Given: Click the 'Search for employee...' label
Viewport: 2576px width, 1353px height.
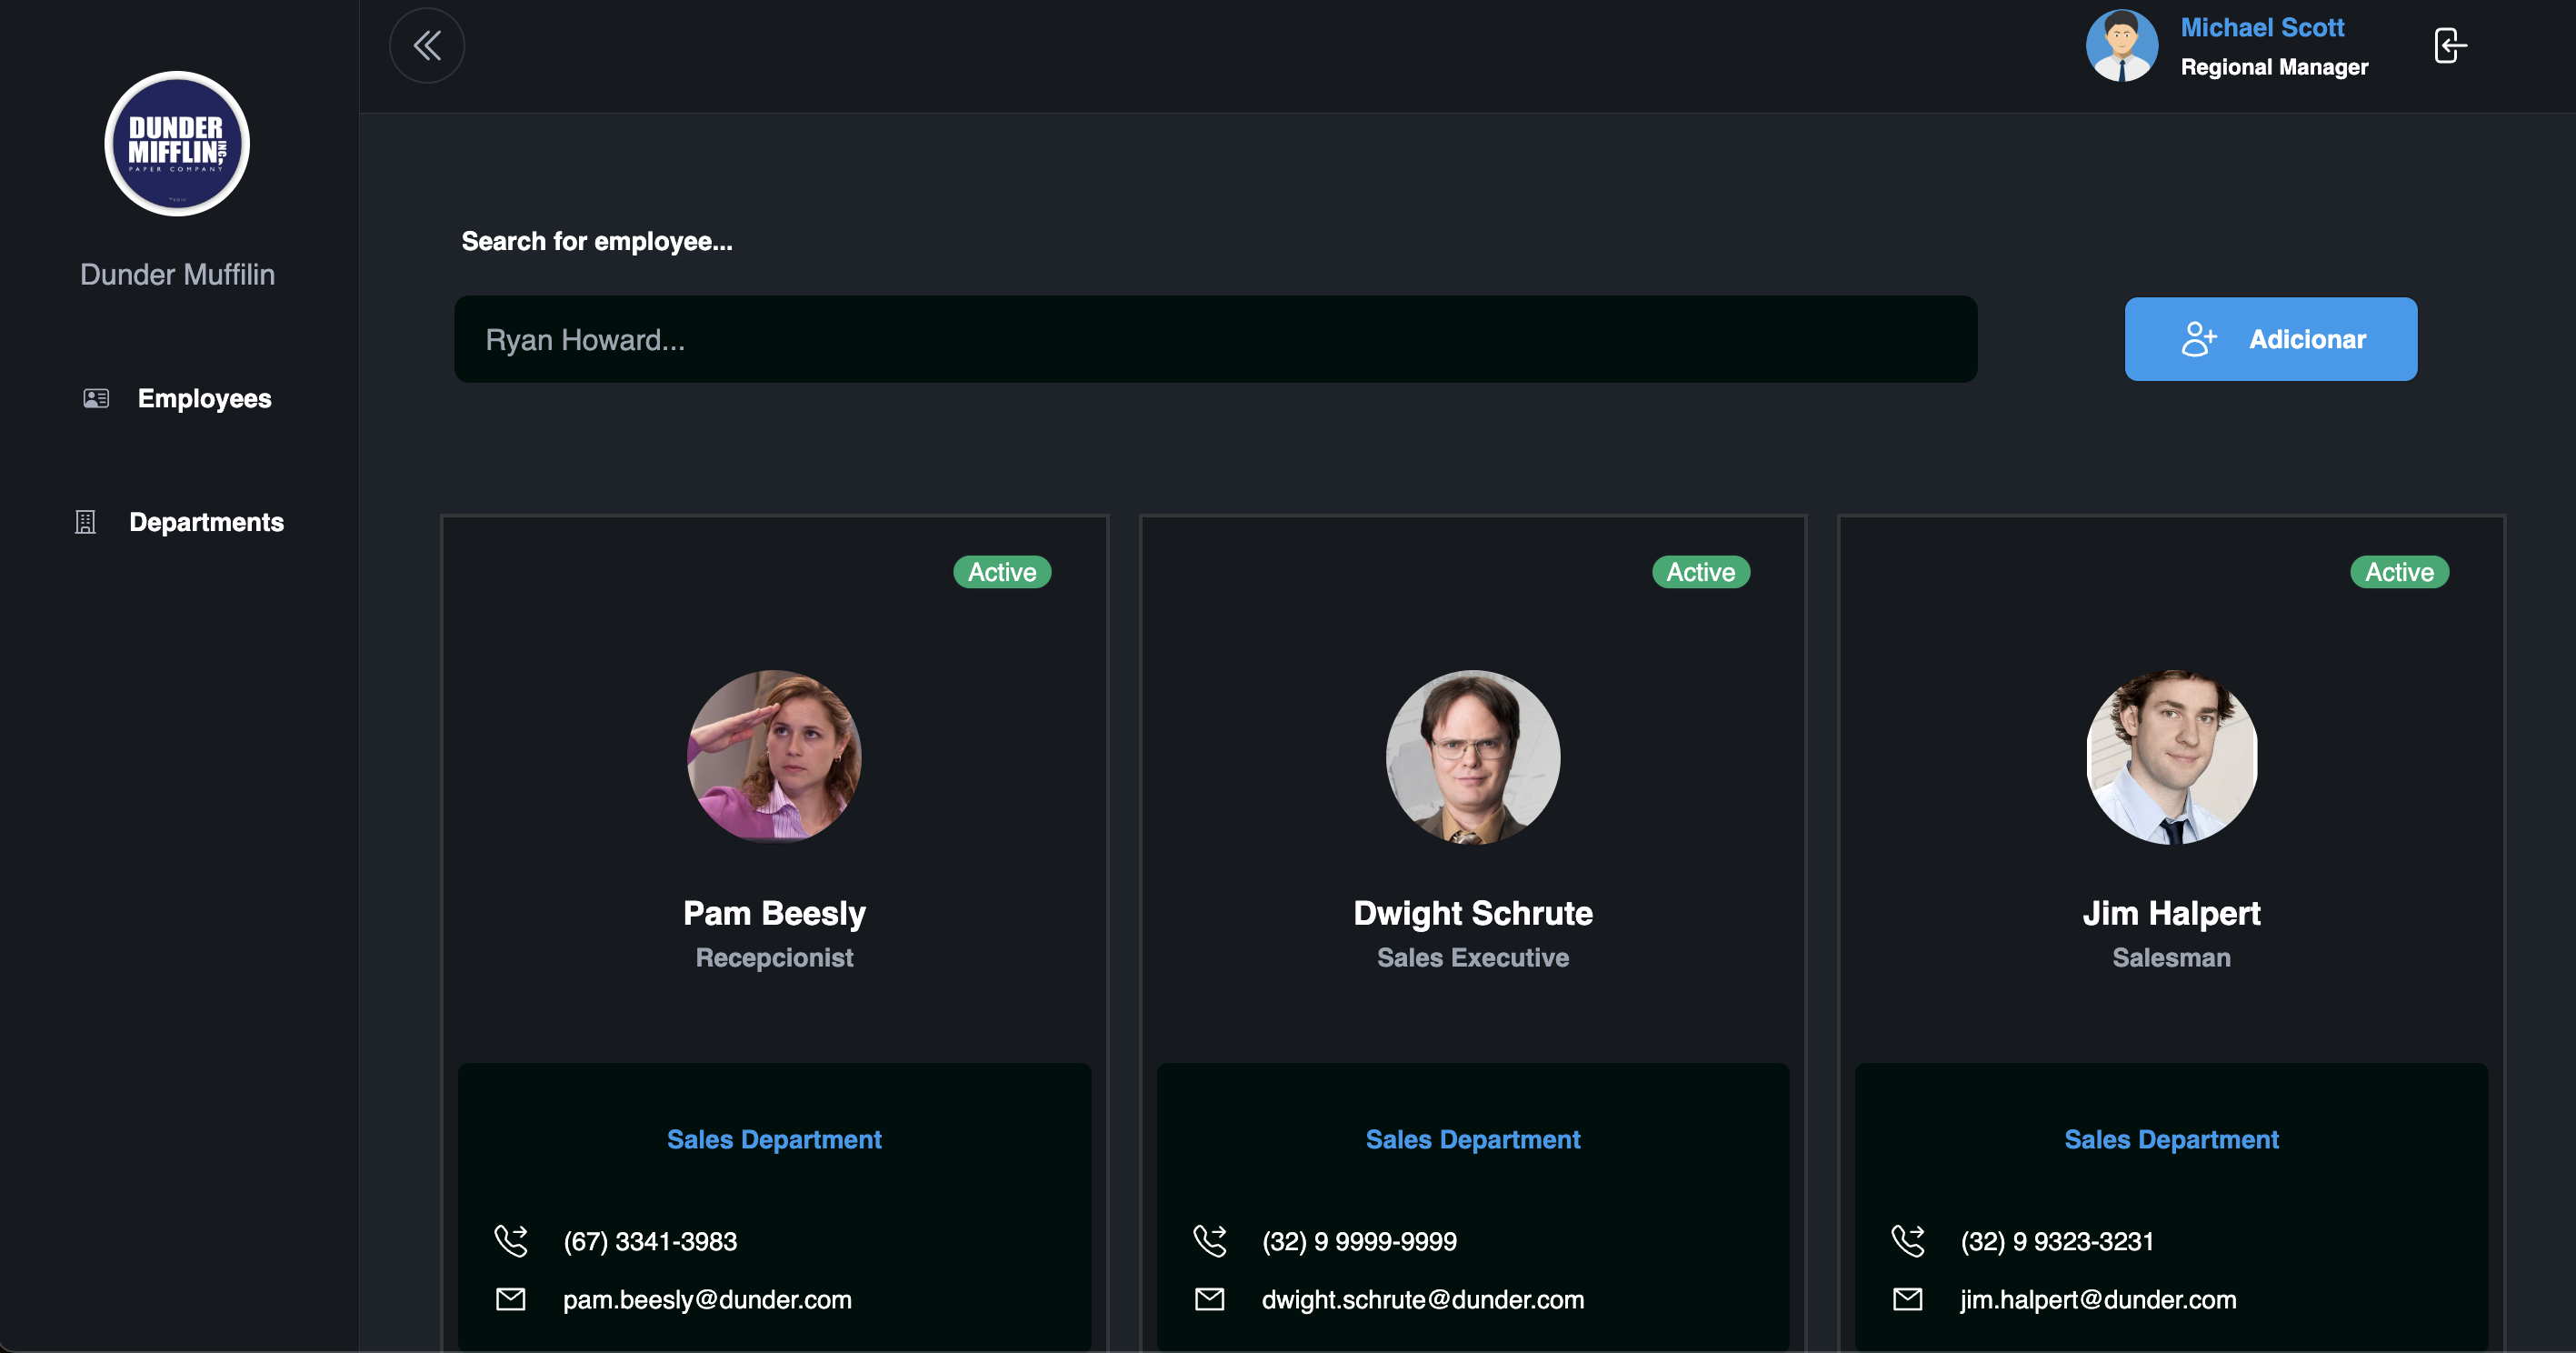Looking at the screenshot, I should (597, 241).
